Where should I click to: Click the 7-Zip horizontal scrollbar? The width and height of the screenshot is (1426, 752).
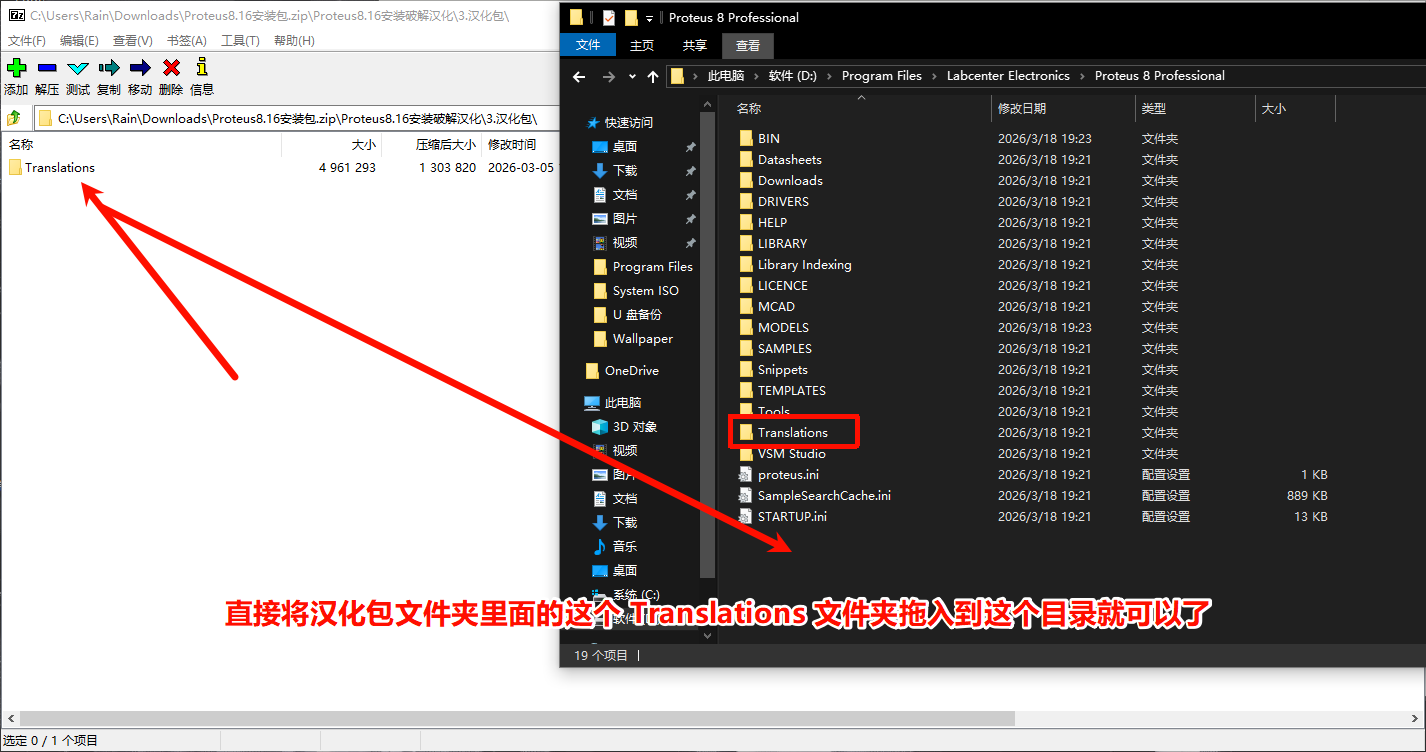500,719
